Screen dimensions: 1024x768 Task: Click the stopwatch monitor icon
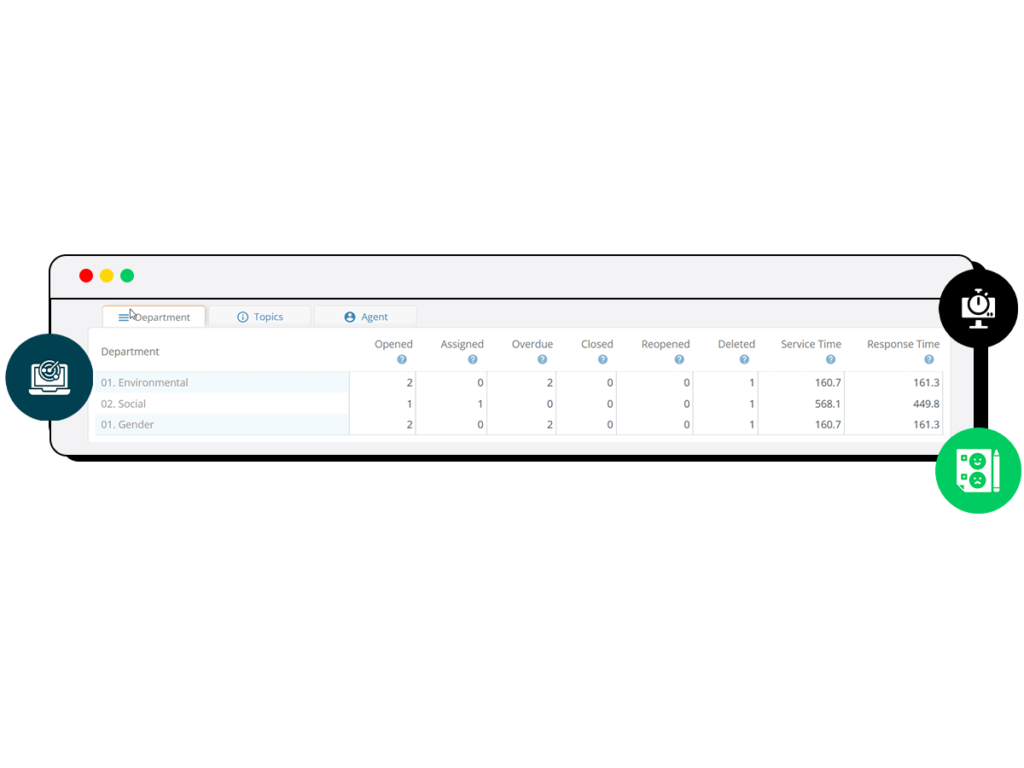(977, 307)
